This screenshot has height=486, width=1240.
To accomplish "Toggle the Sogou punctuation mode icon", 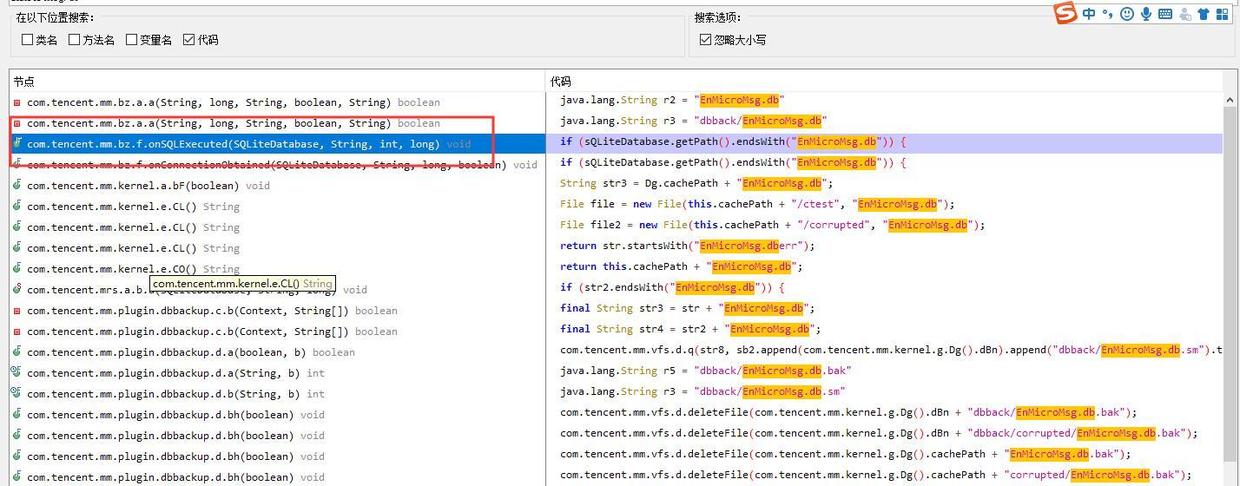I will pyautogui.click(x=1108, y=14).
